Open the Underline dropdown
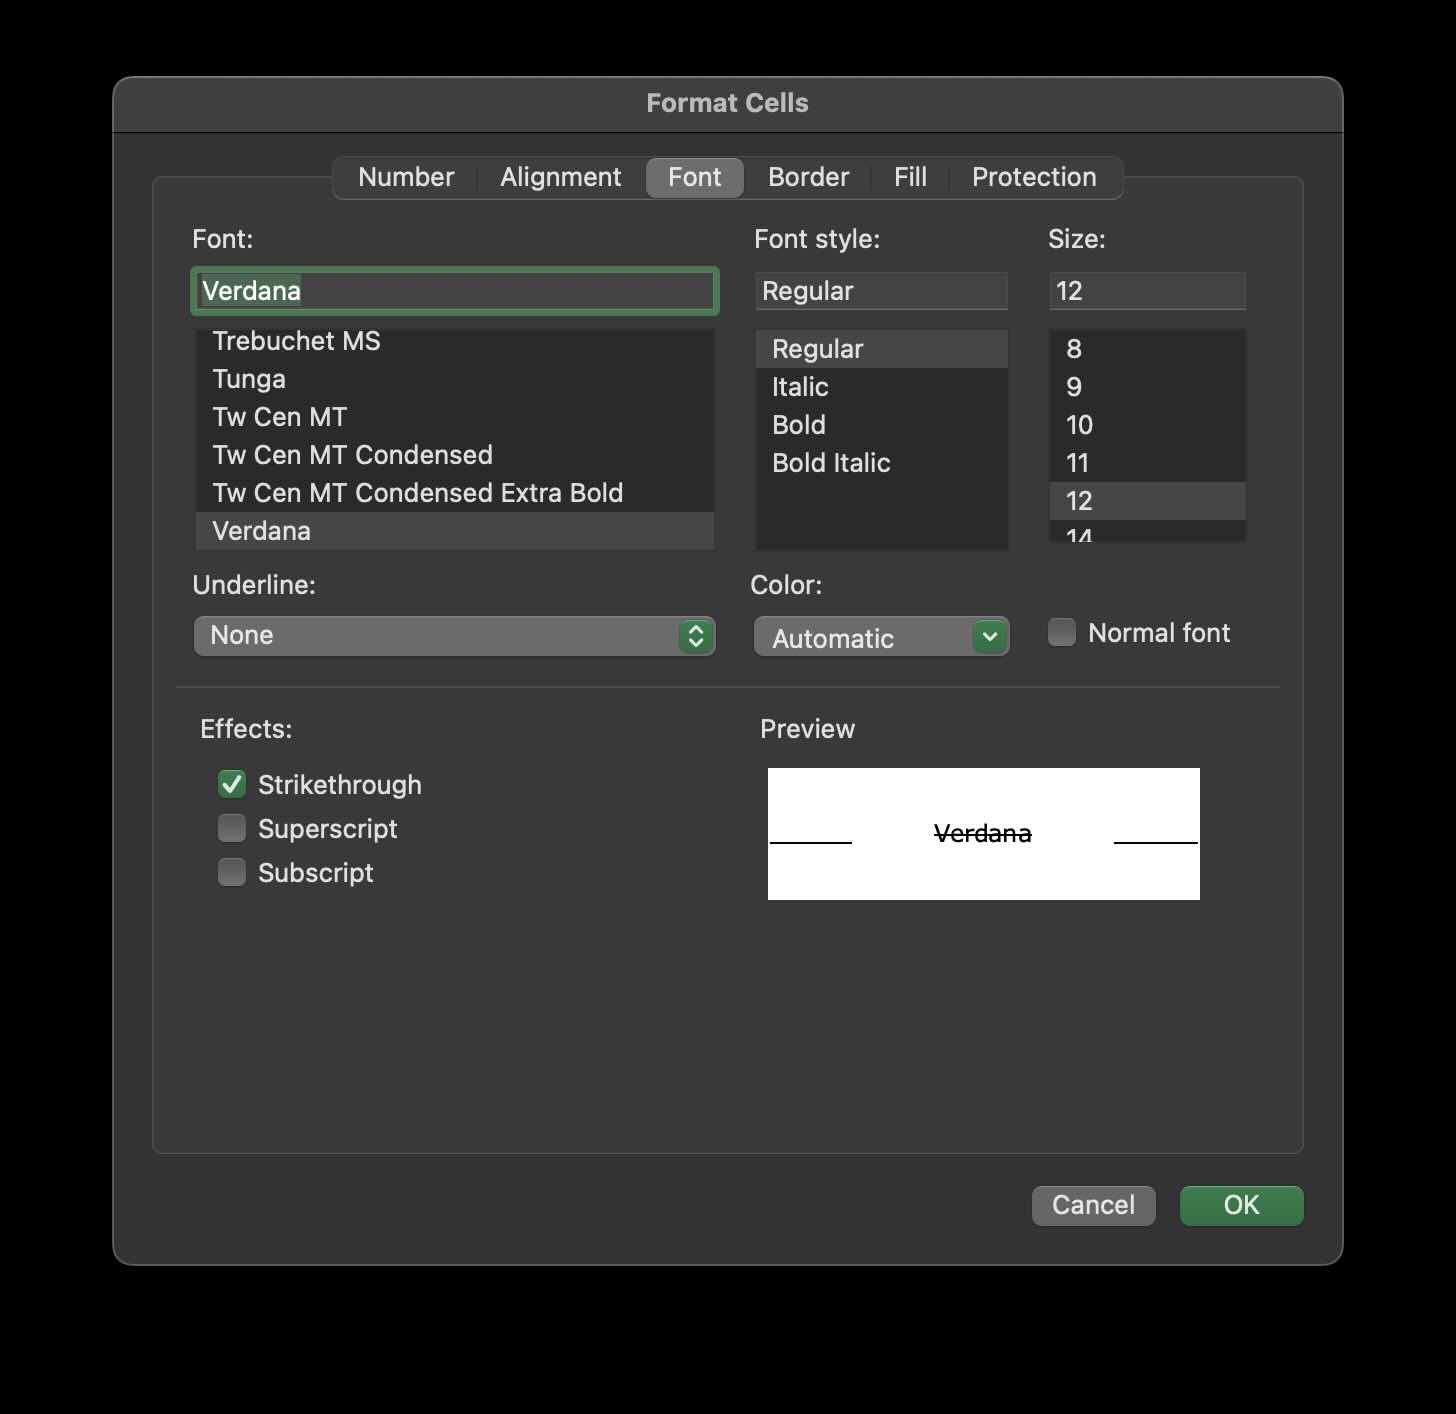The image size is (1456, 1414). coord(455,636)
